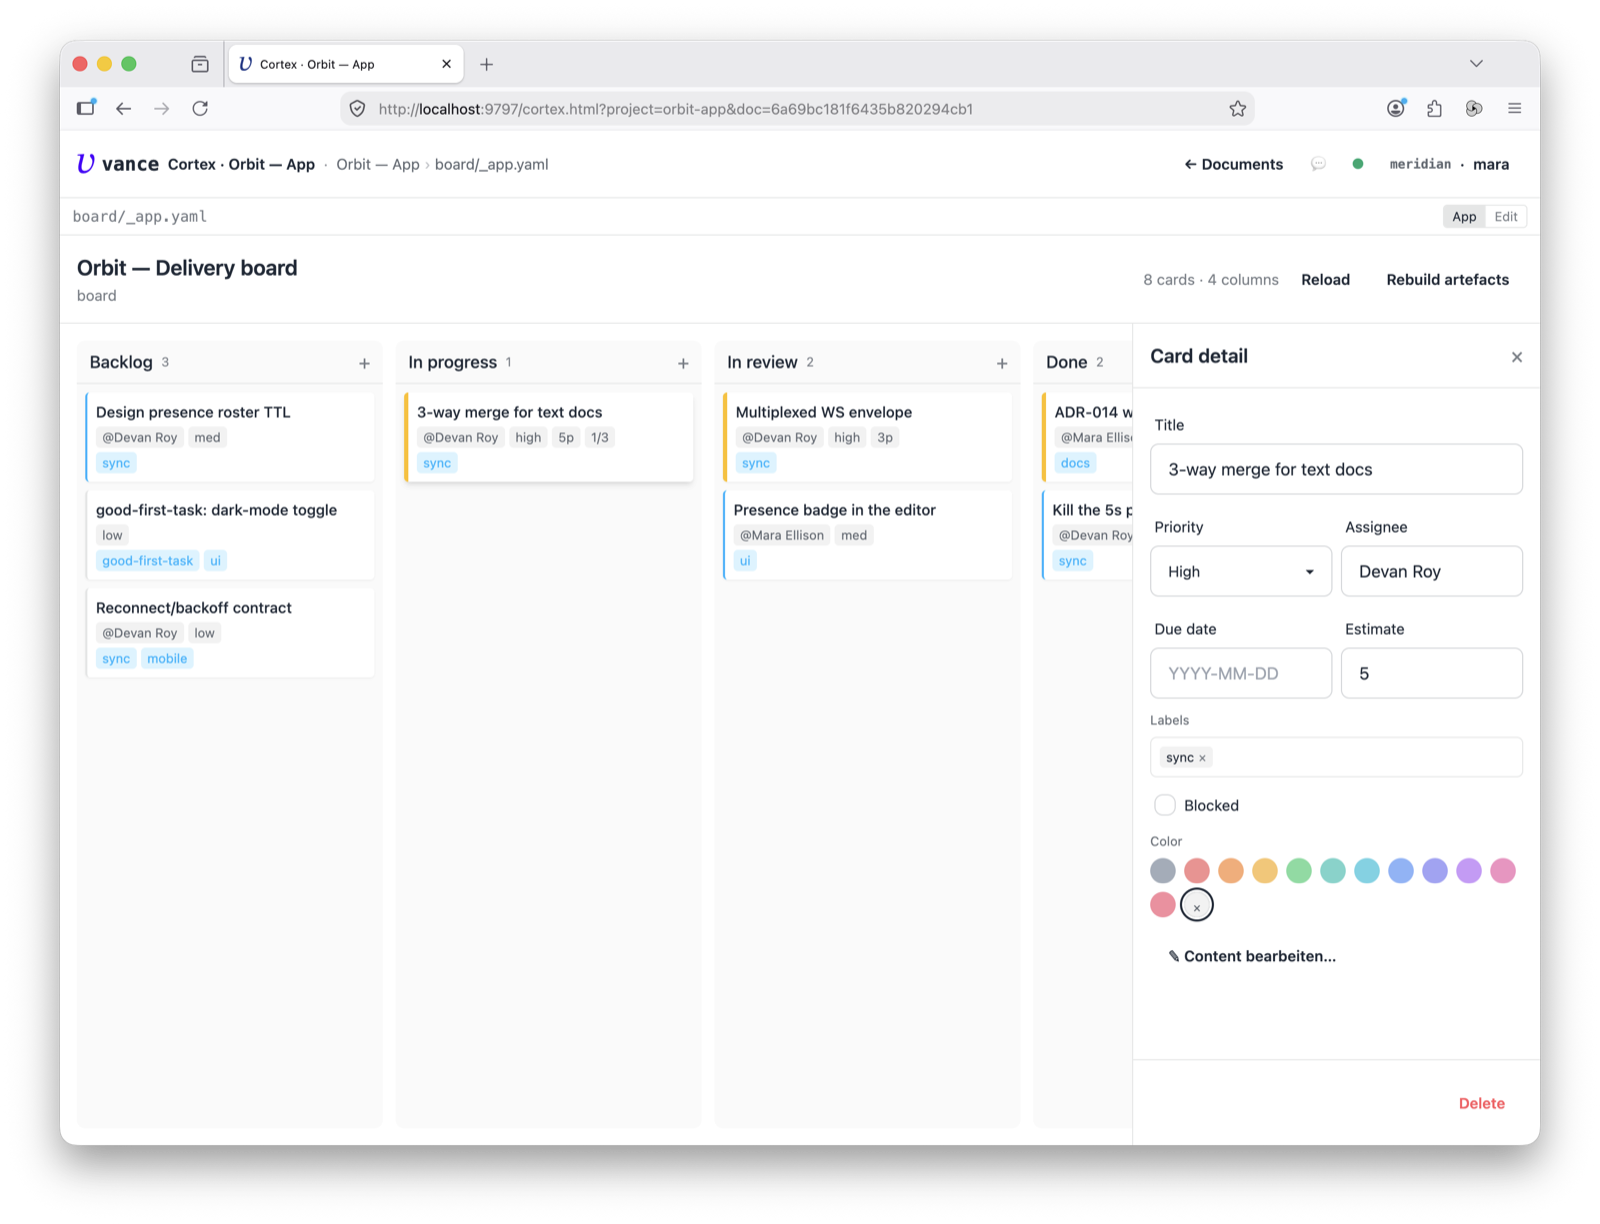The width and height of the screenshot is (1600, 1224).
Task: Focus the Due date field
Action: pyautogui.click(x=1241, y=673)
